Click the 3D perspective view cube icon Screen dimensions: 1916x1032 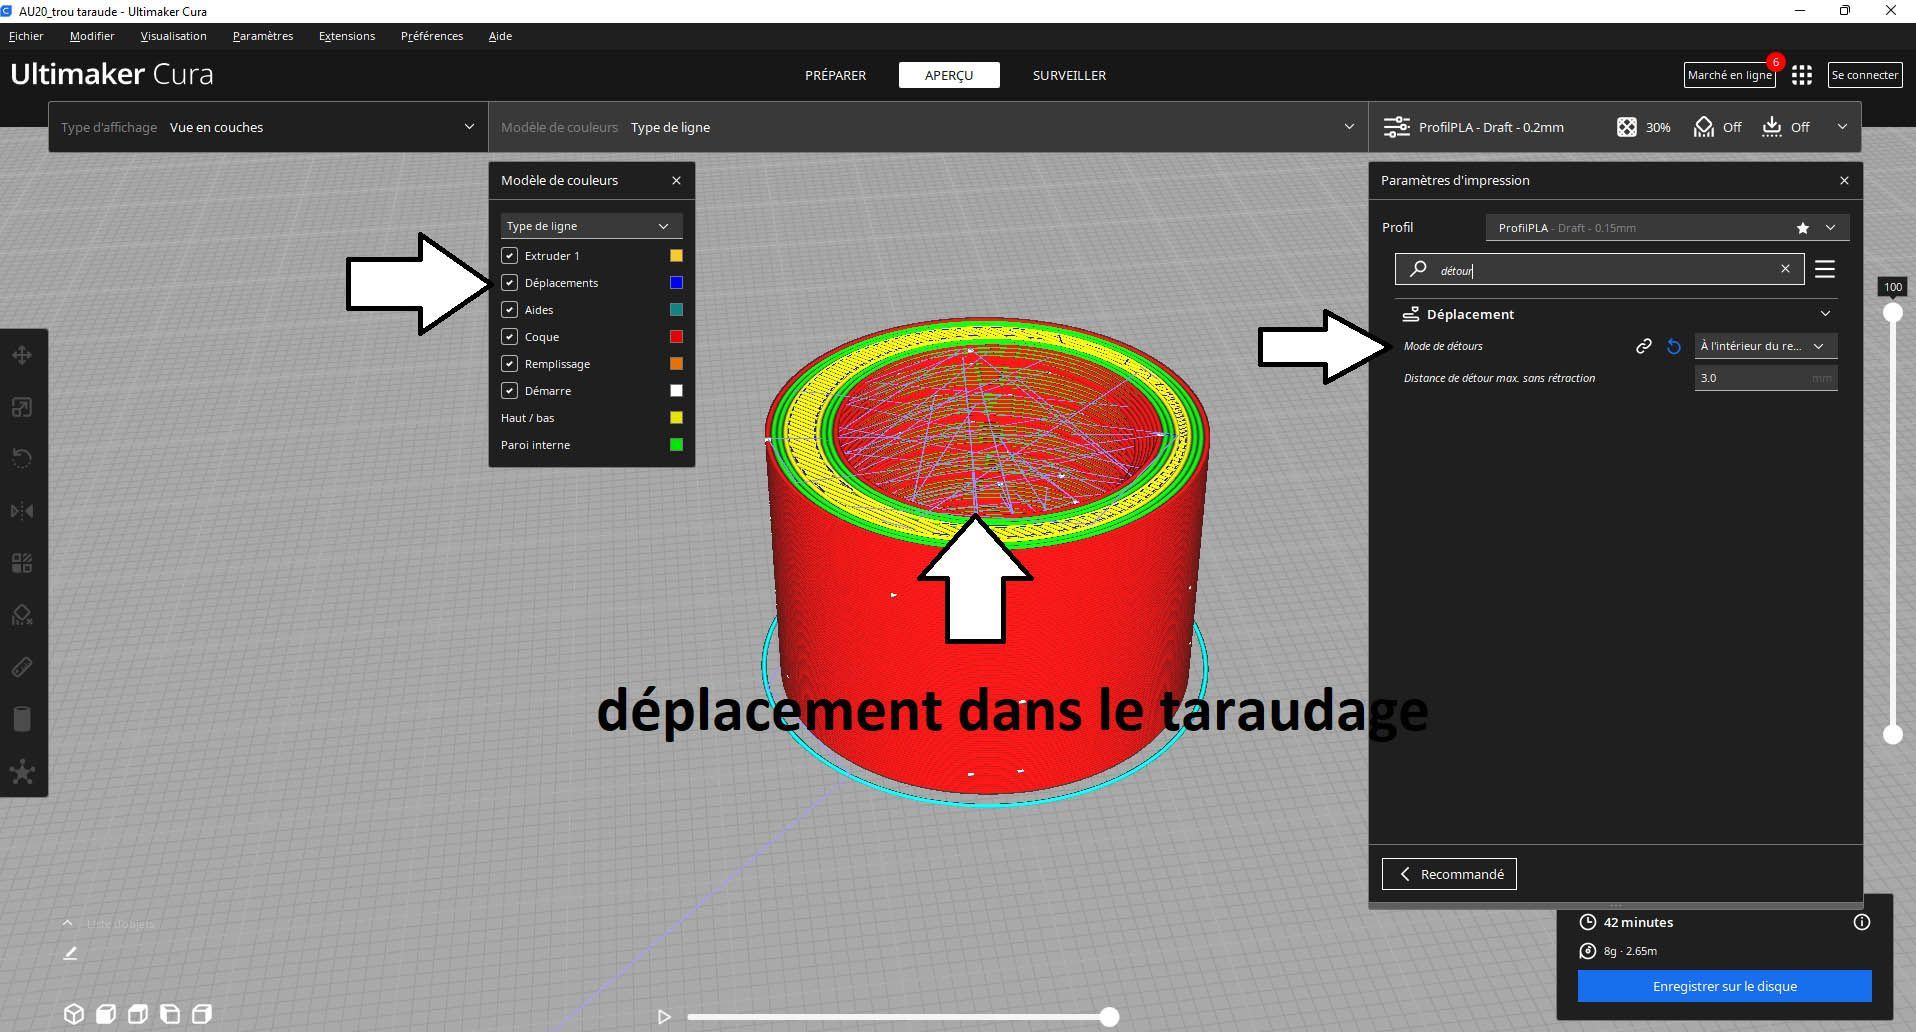(x=74, y=1014)
